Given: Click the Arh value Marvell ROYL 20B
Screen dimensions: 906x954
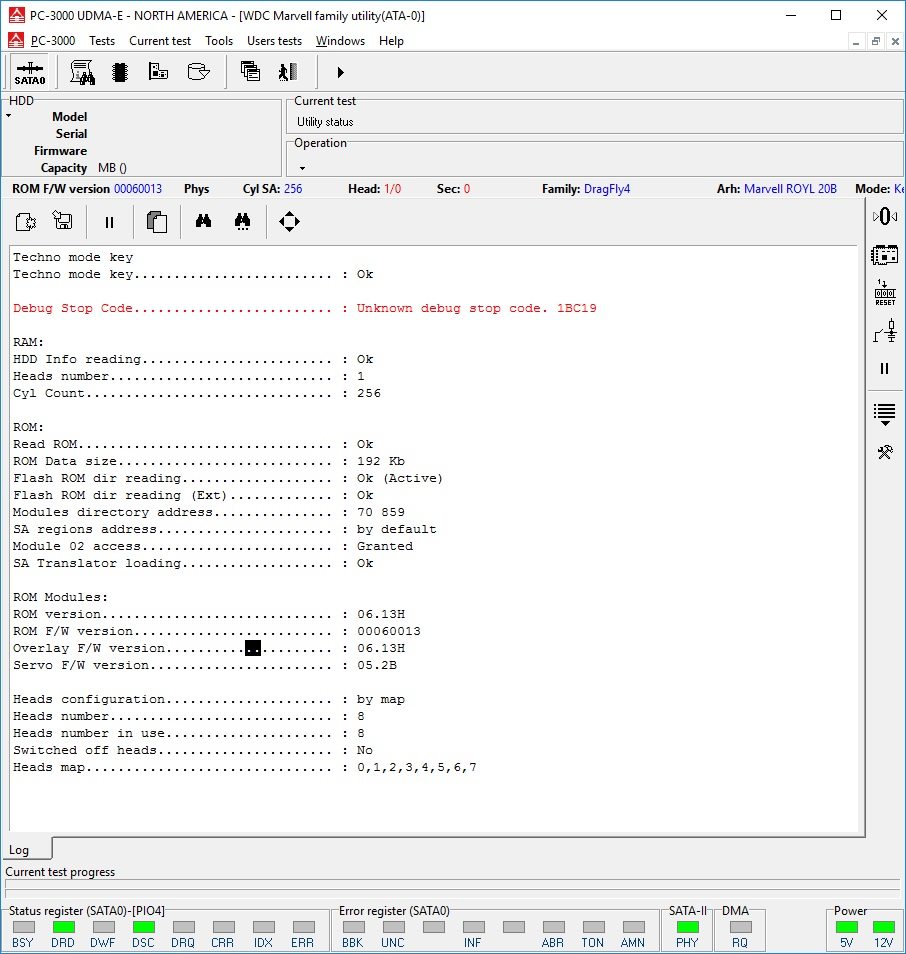Looking at the screenshot, I should coord(790,189).
